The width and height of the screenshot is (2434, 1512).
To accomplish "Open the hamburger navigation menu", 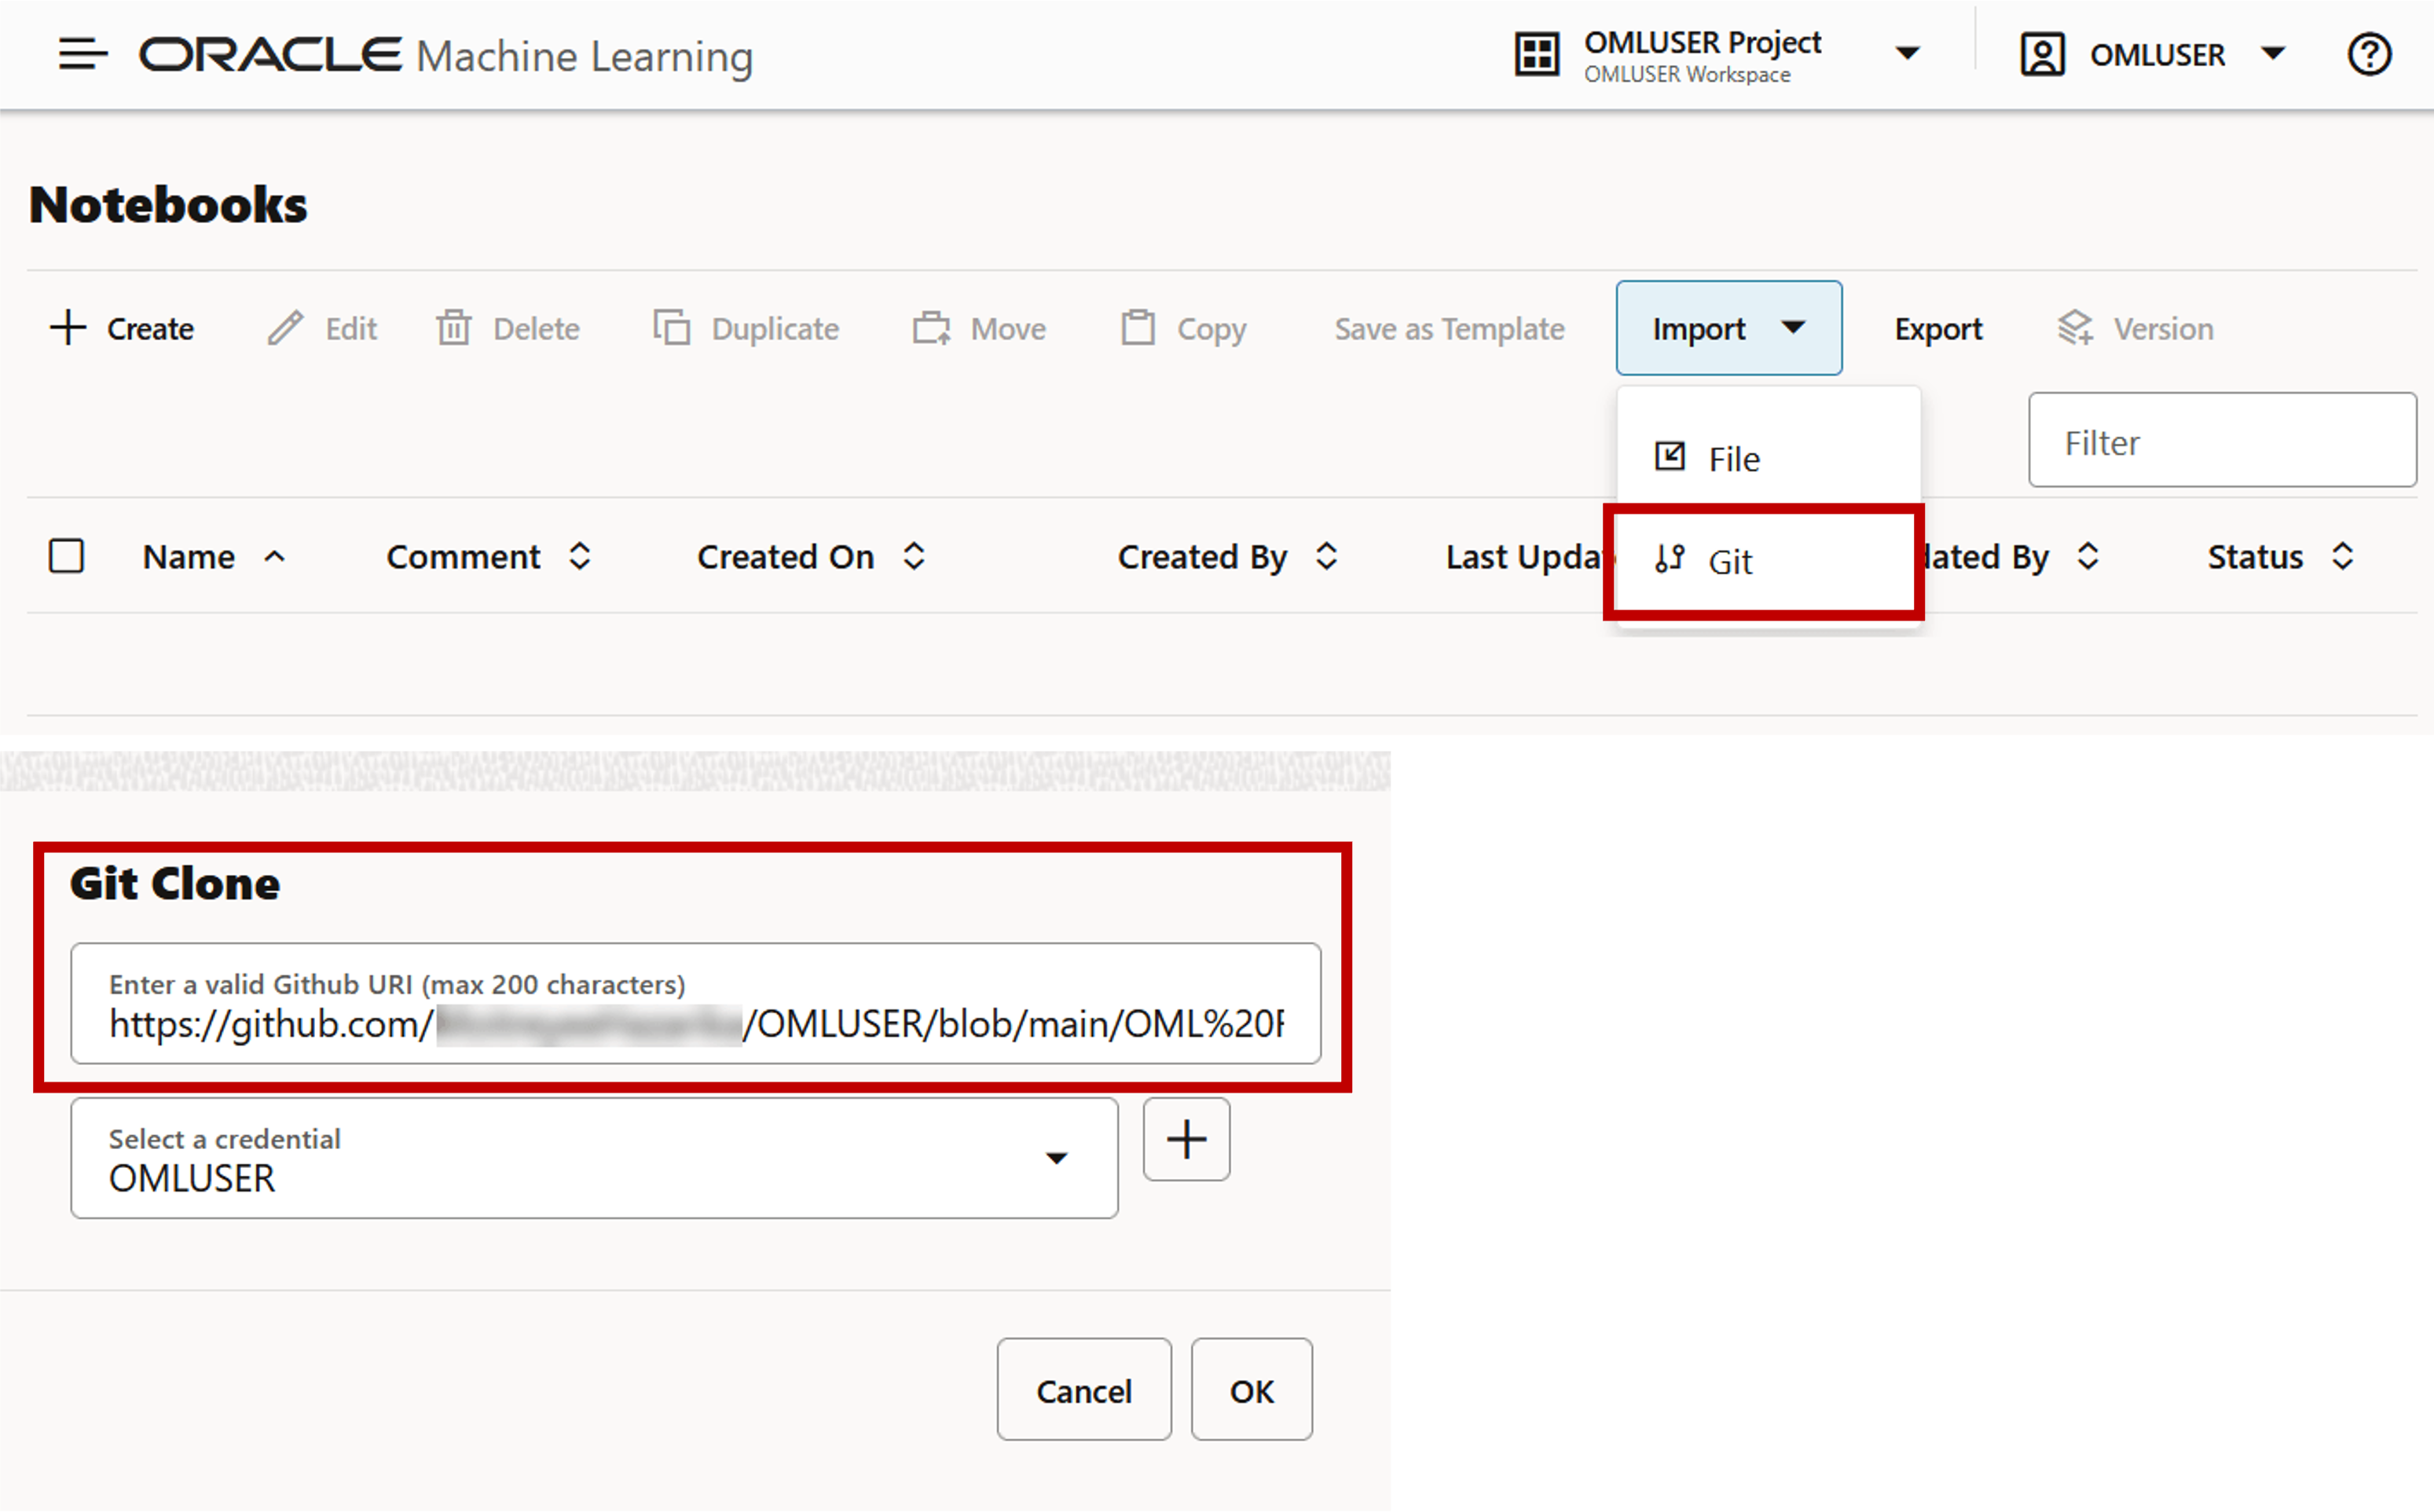I will point(82,54).
